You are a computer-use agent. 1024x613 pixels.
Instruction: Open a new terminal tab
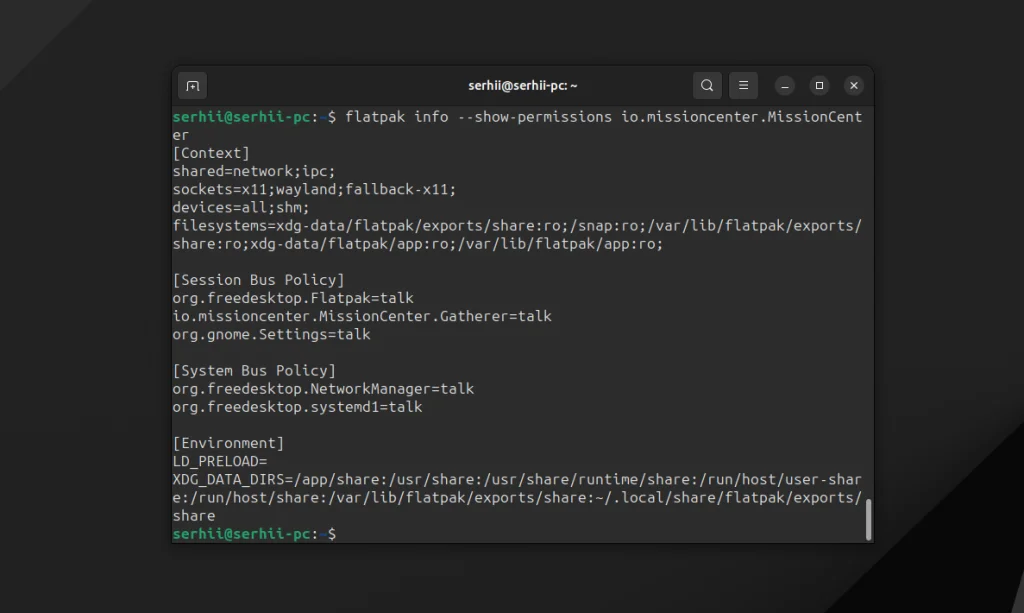(193, 86)
